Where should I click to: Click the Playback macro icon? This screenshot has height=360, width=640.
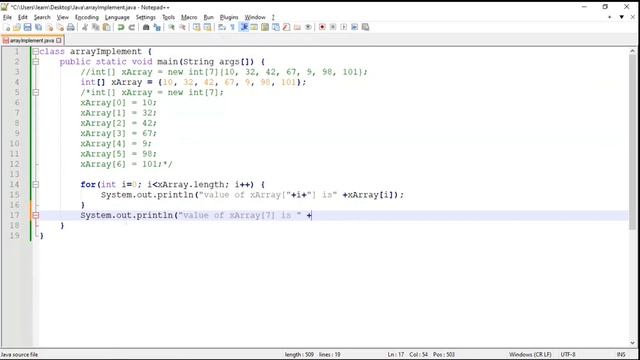click(x=344, y=27)
